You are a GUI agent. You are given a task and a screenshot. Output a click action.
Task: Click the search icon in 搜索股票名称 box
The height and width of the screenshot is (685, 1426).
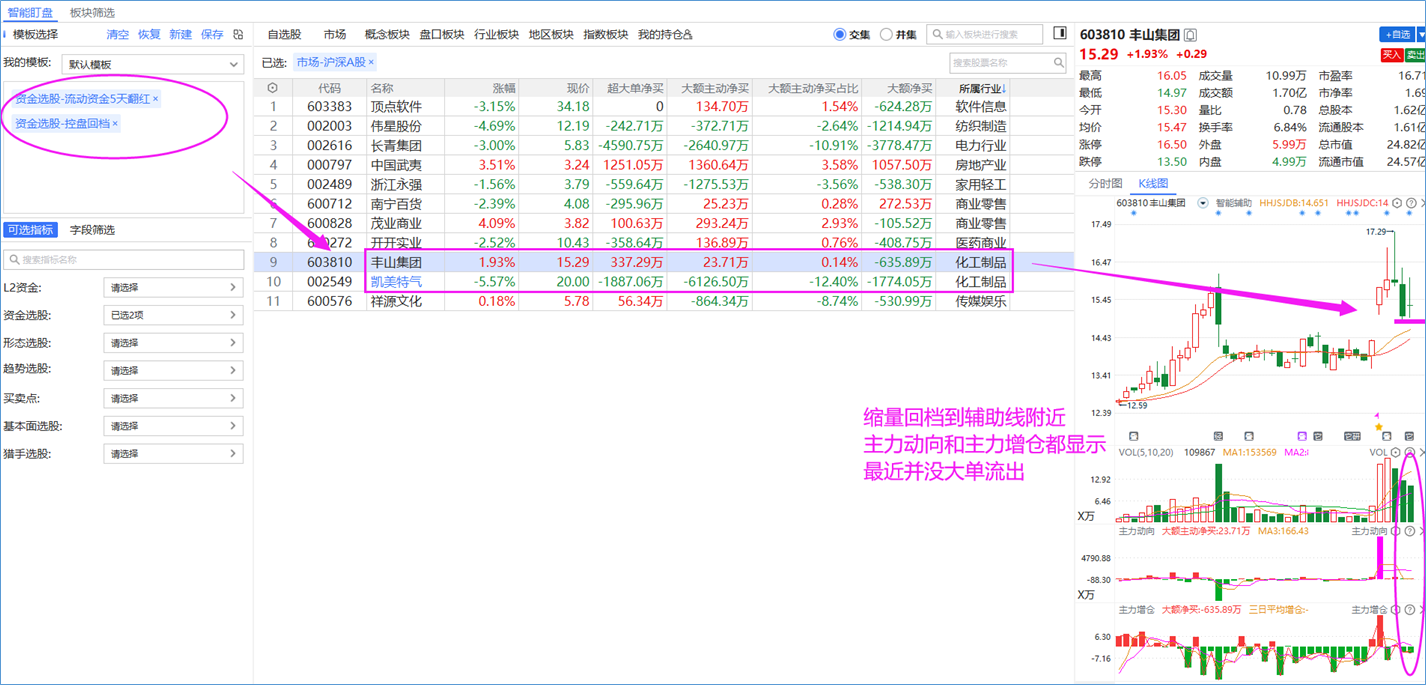tap(1058, 63)
